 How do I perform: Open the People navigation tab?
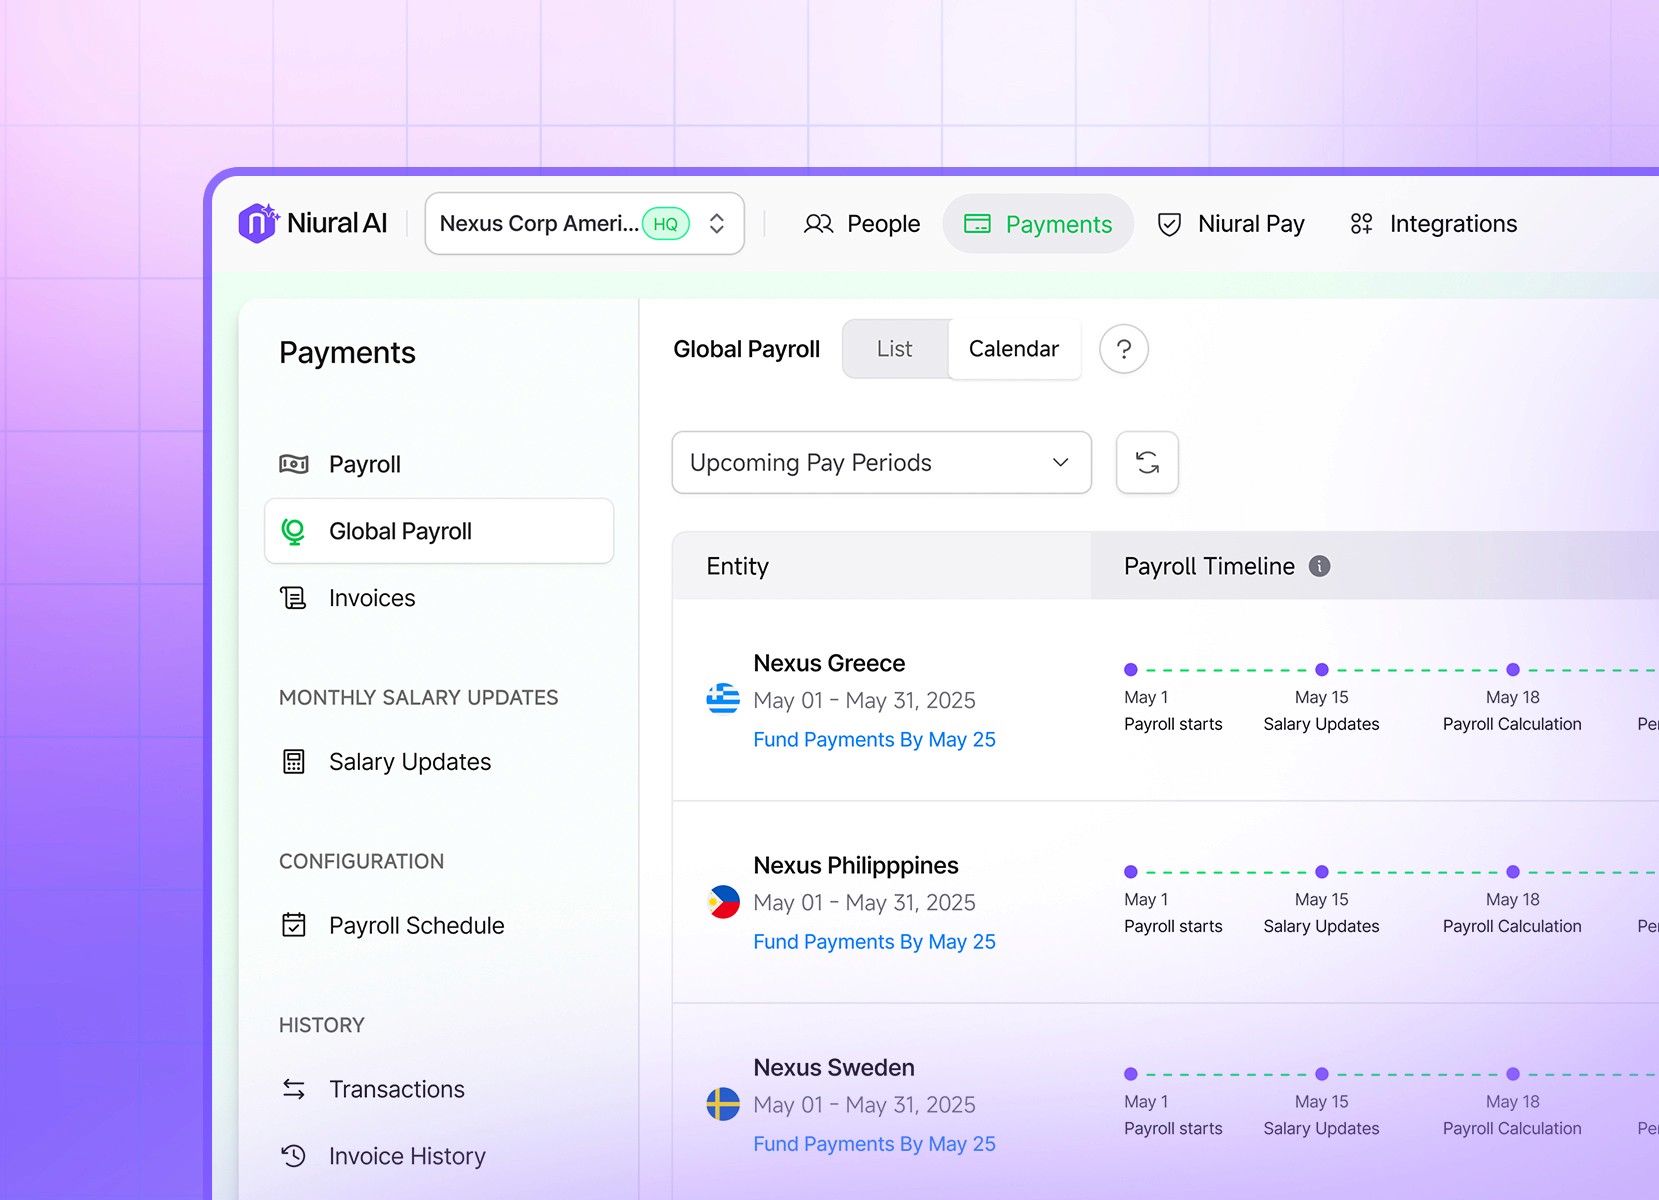(x=861, y=224)
